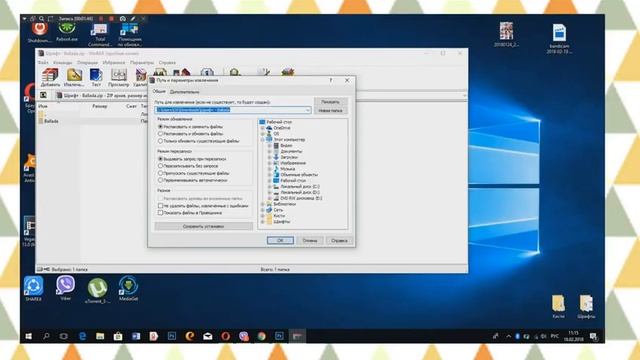Open Microsoft Edge from the taskbar
This screenshot has height=360, width=640.
82,336
